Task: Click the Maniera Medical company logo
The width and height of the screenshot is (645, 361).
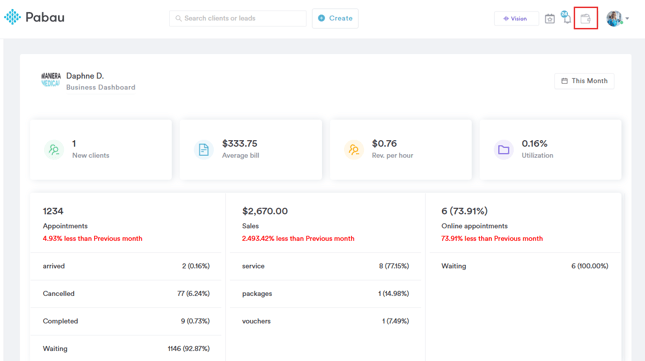Action: tap(51, 80)
